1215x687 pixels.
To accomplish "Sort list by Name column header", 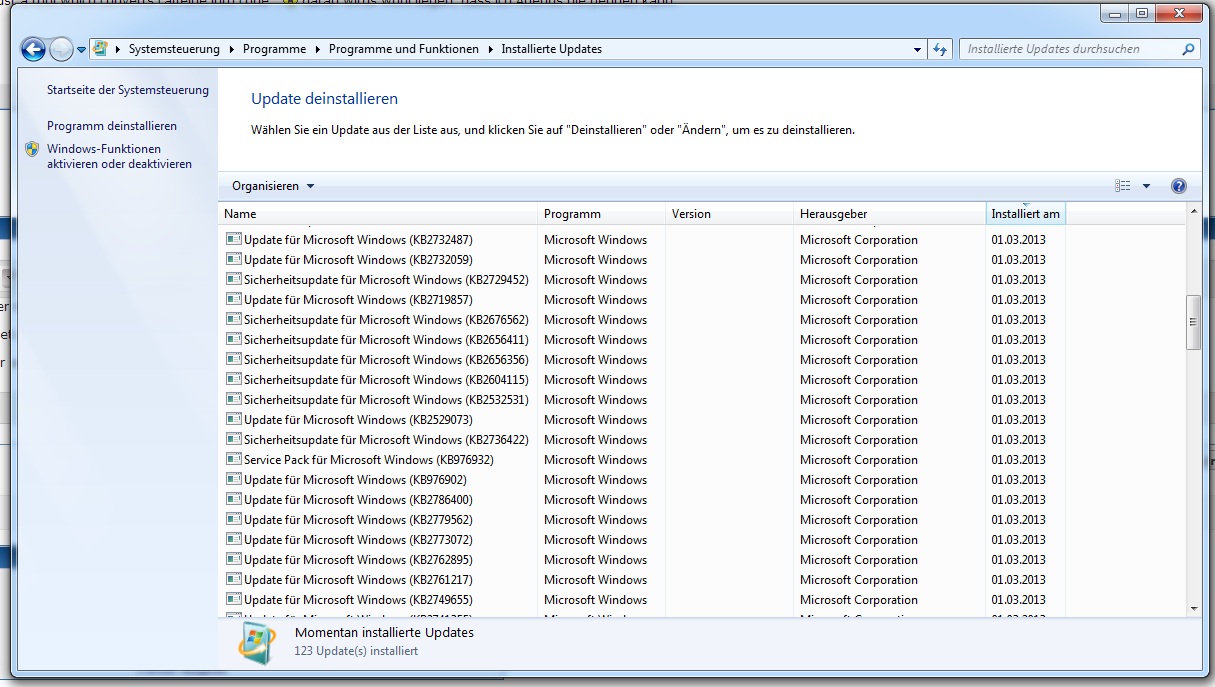I will 378,214.
